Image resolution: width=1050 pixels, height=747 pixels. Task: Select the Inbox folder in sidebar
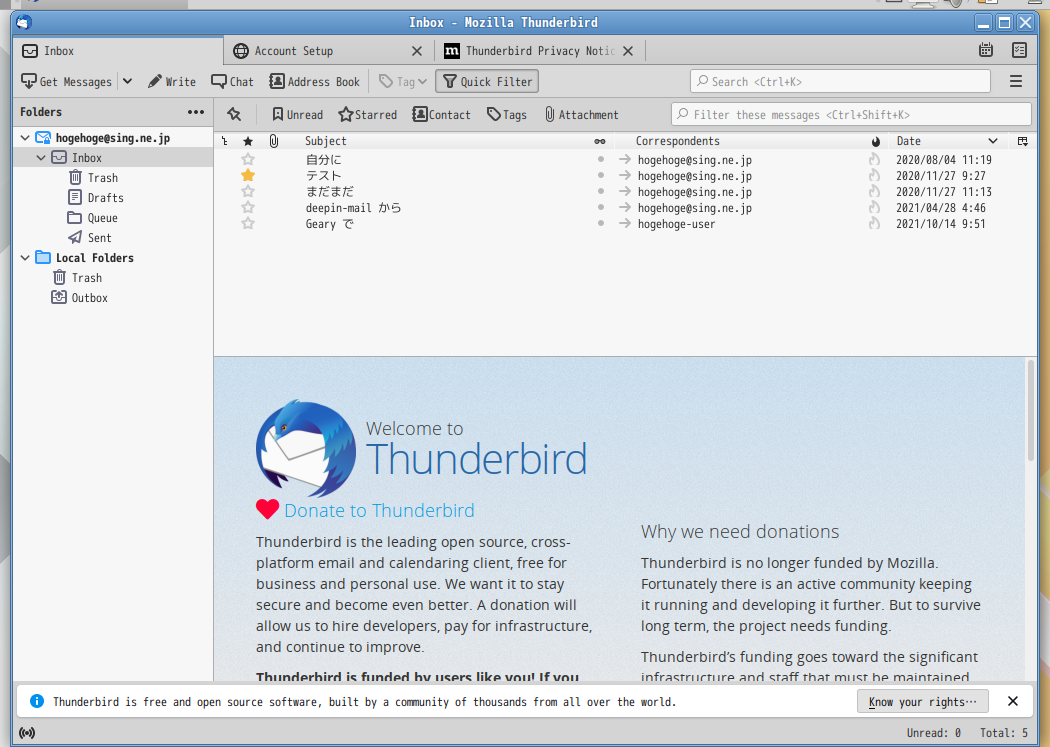(113, 158)
